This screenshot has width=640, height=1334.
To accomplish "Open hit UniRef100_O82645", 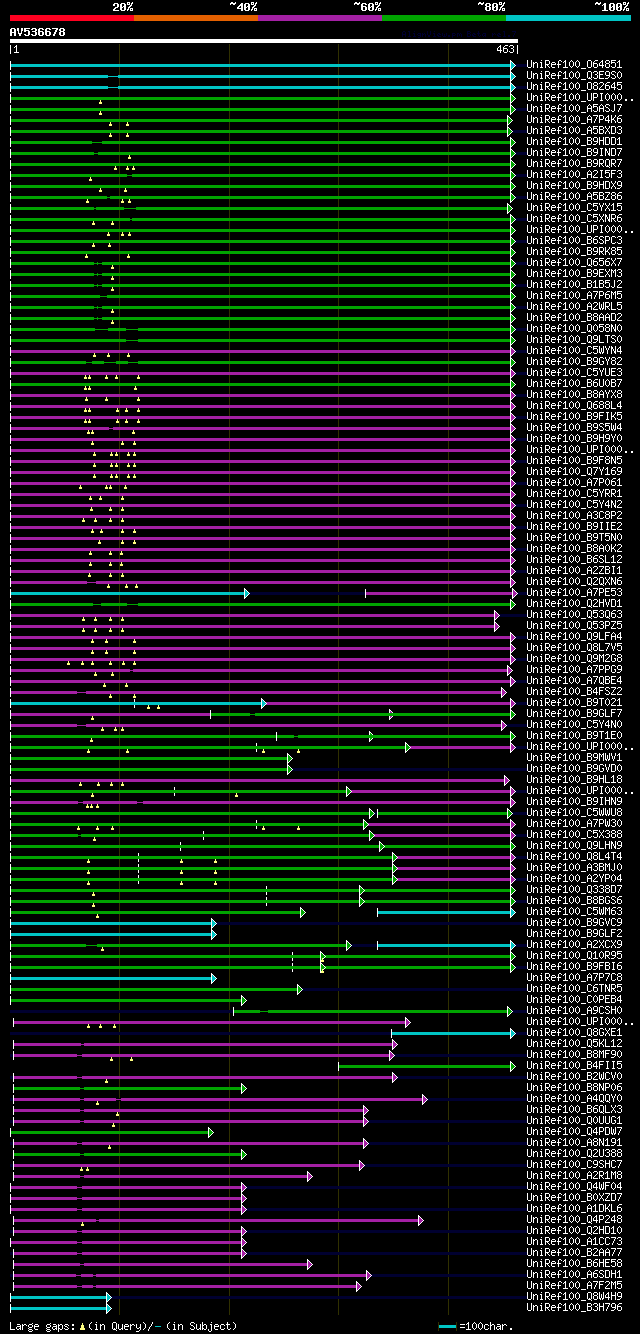I will tap(575, 86).
